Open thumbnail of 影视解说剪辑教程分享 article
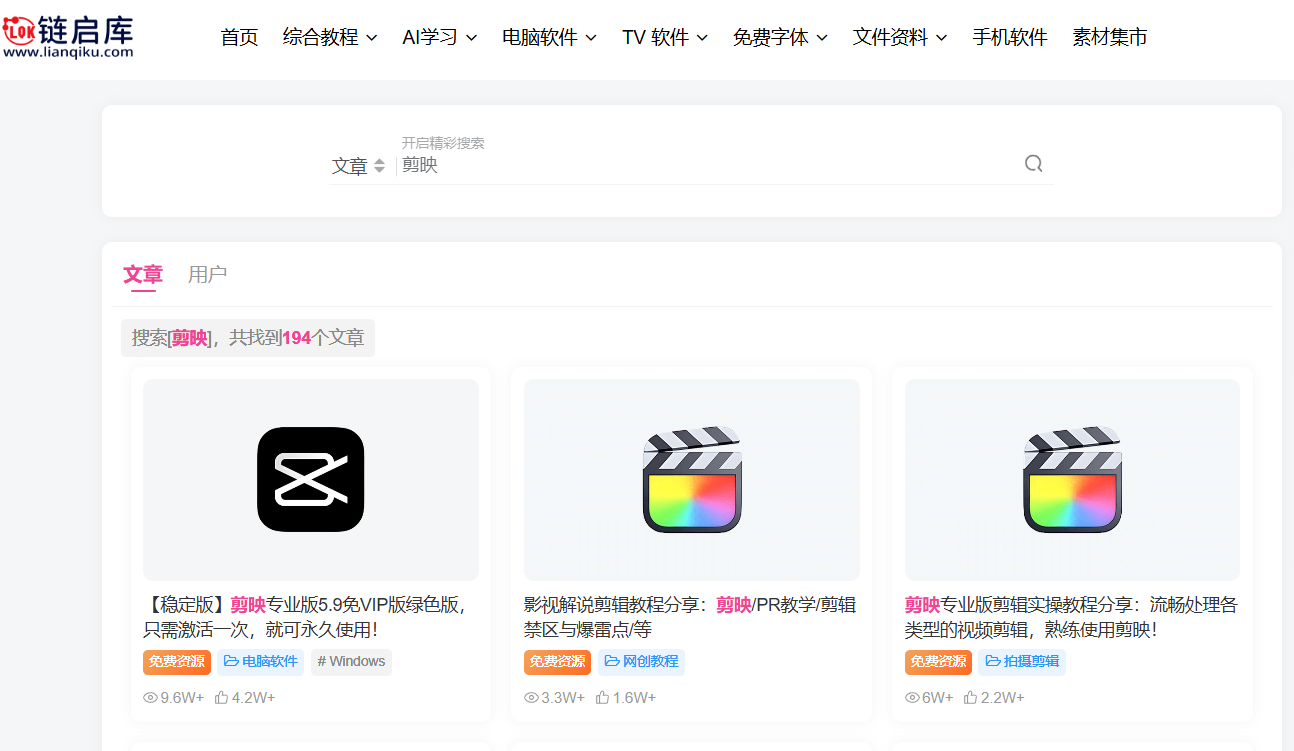The width and height of the screenshot is (1294, 751). 692,480
